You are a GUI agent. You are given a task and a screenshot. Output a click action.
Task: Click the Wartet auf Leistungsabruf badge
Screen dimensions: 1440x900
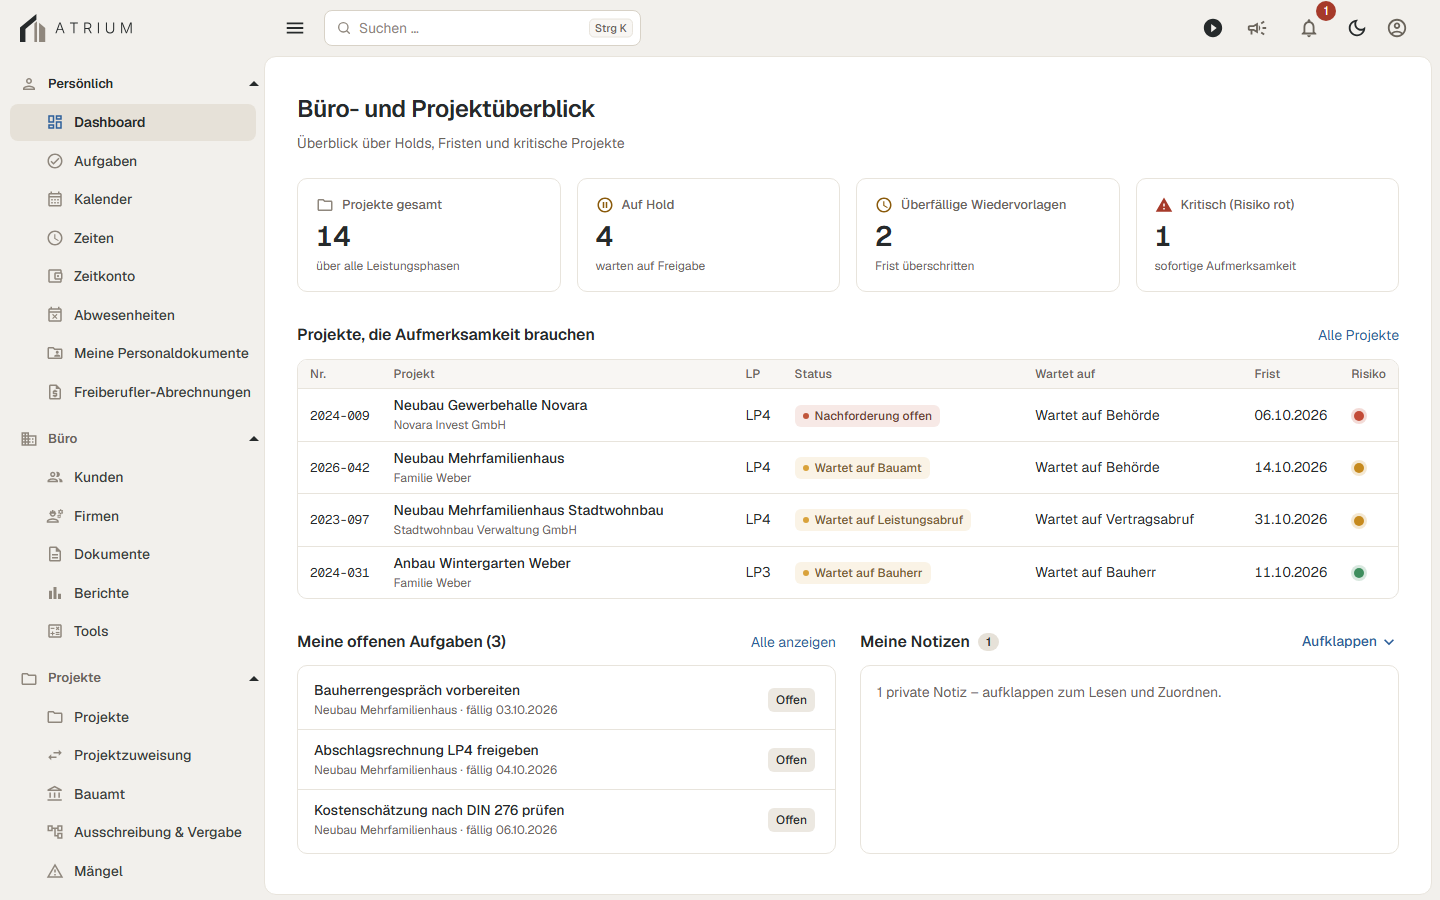(883, 520)
